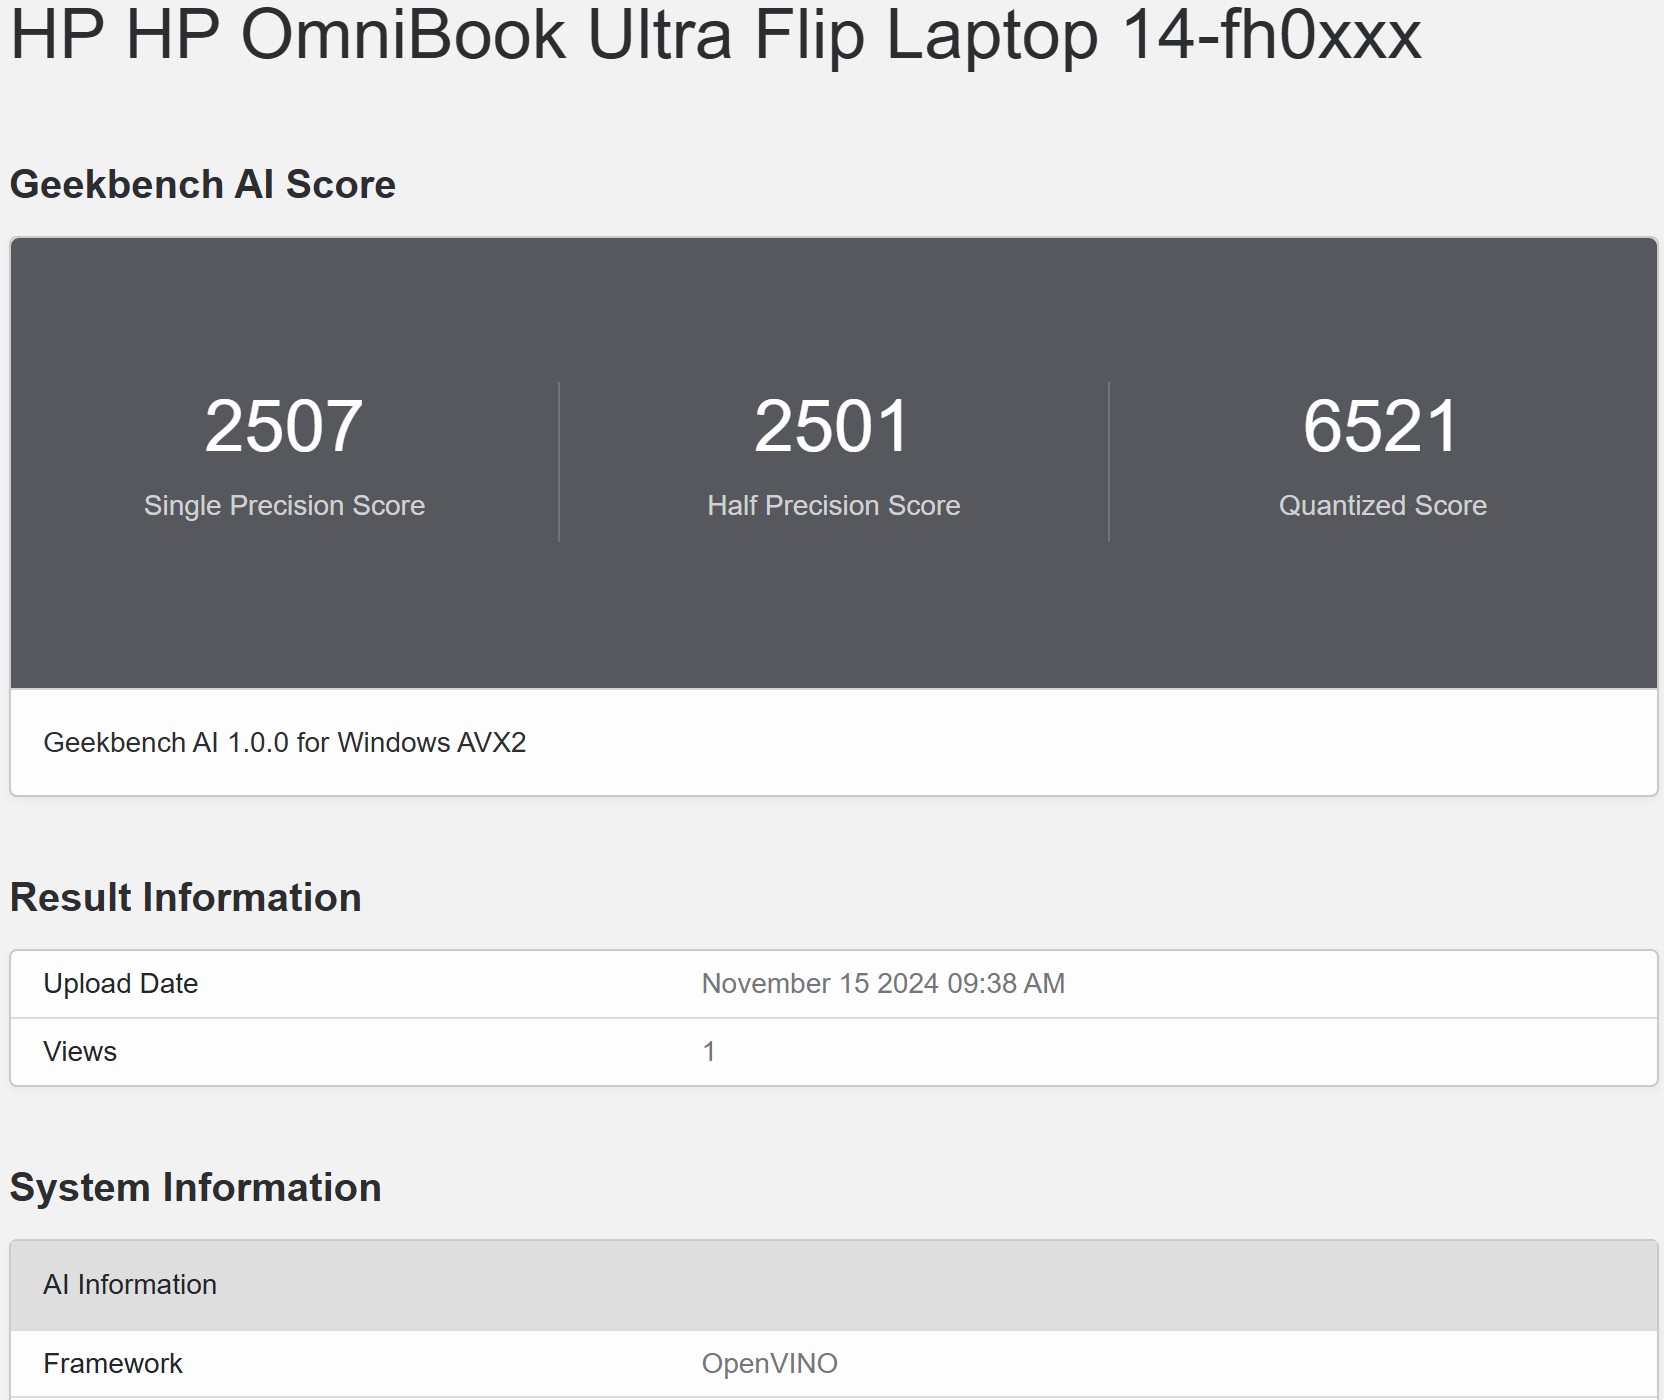
Task: Select the OpenVINO framework value
Action: [770, 1364]
